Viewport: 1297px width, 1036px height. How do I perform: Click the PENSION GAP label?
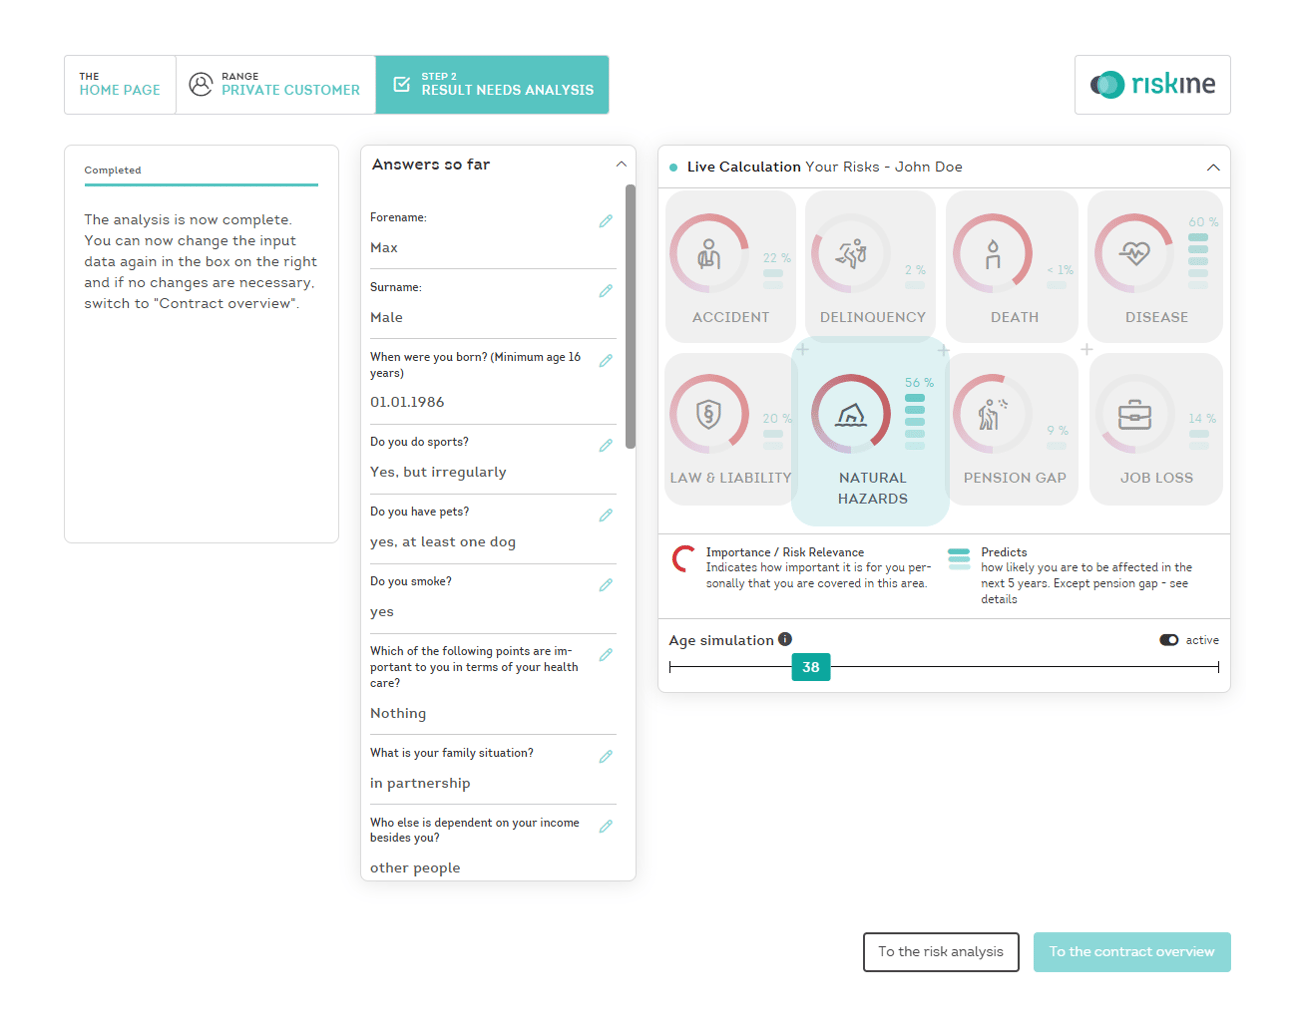[x=1015, y=478]
